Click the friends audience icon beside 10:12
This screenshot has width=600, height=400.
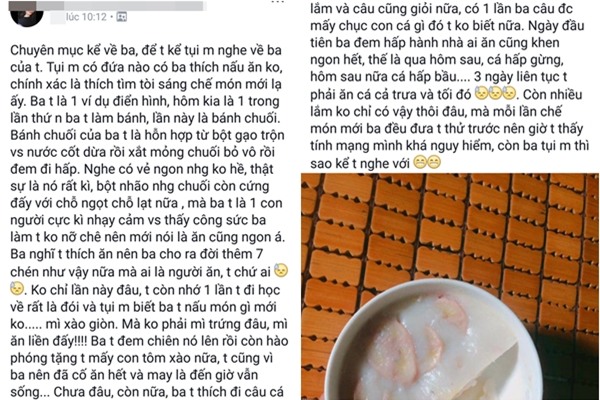(122, 17)
